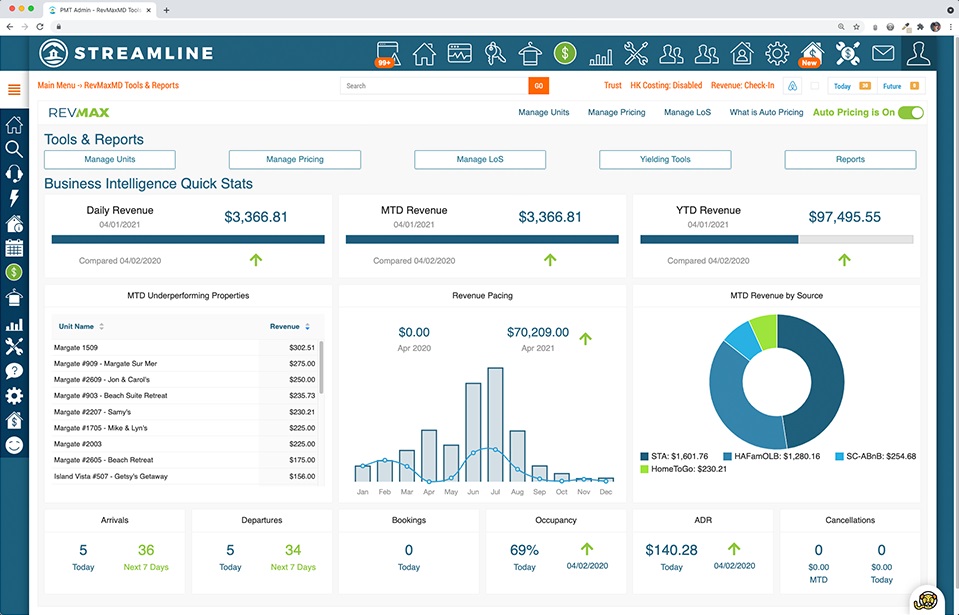
Task: Click inside the Search input field
Action: click(x=430, y=86)
